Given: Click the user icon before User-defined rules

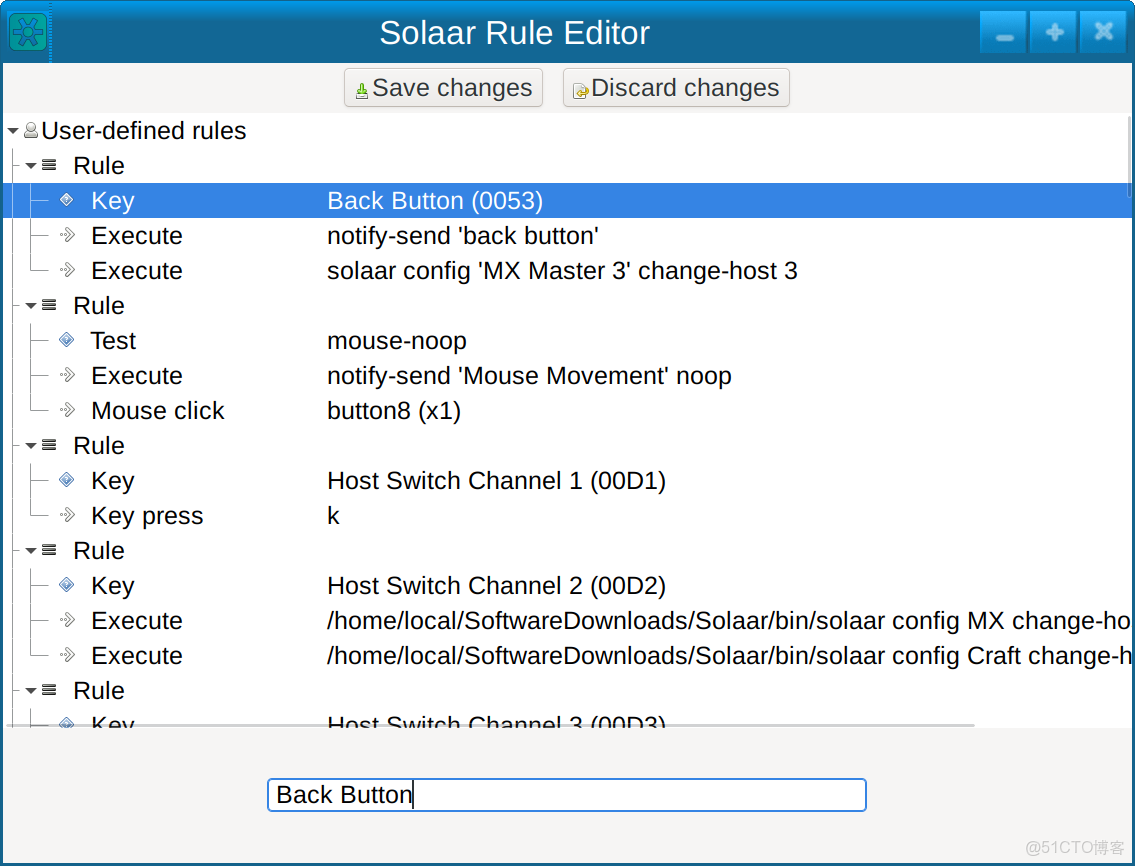Looking at the screenshot, I should point(31,130).
